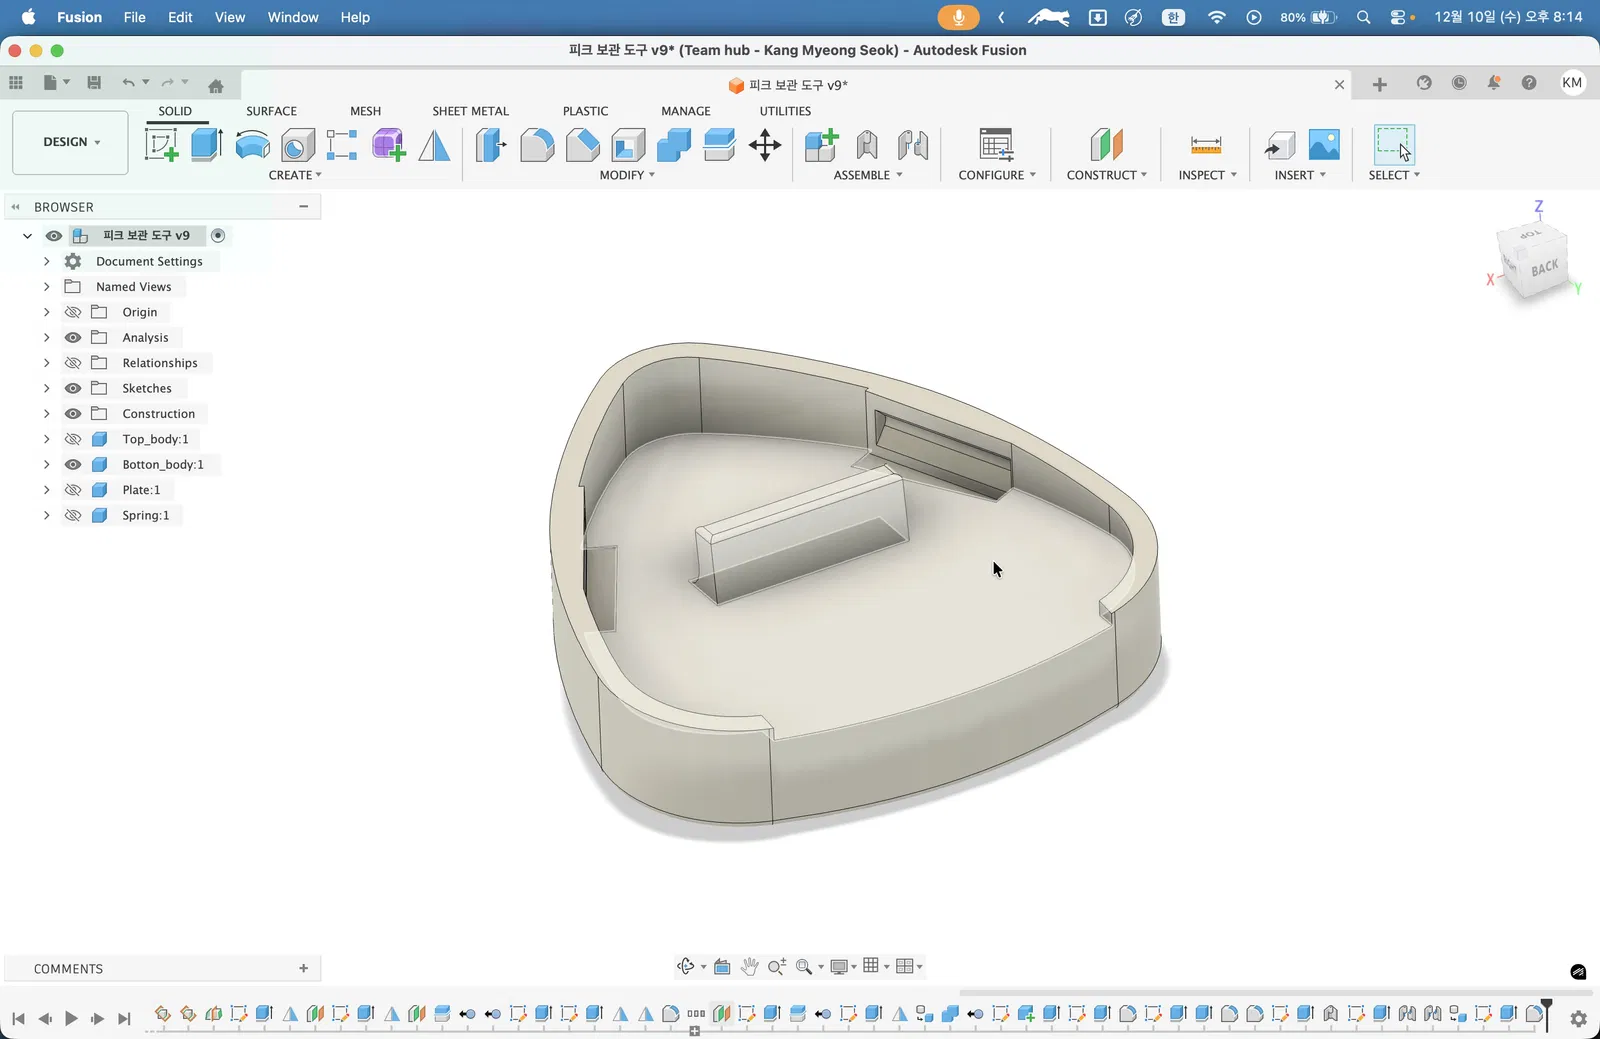Select the Combine tool
Viewport: 1600px width, 1039px height.
point(674,145)
